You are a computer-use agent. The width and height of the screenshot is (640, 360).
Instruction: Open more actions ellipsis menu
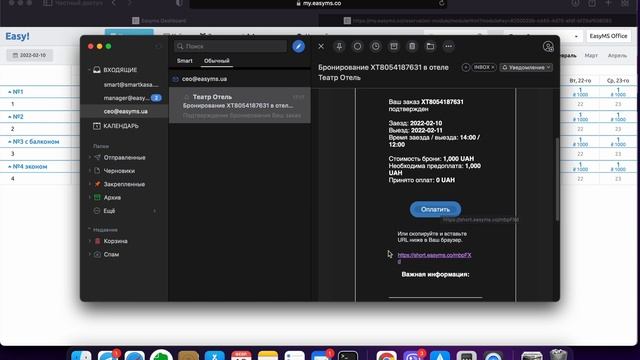pyautogui.click(x=449, y=47)
